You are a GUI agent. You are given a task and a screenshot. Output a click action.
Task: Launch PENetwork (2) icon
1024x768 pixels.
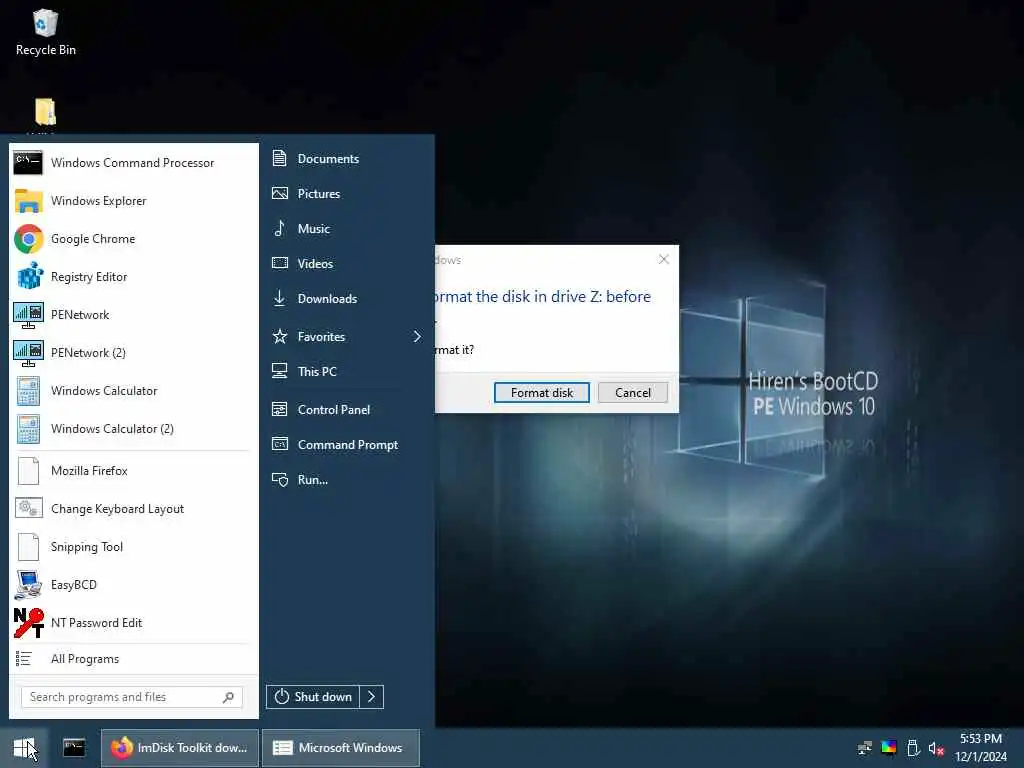[28, 353]
